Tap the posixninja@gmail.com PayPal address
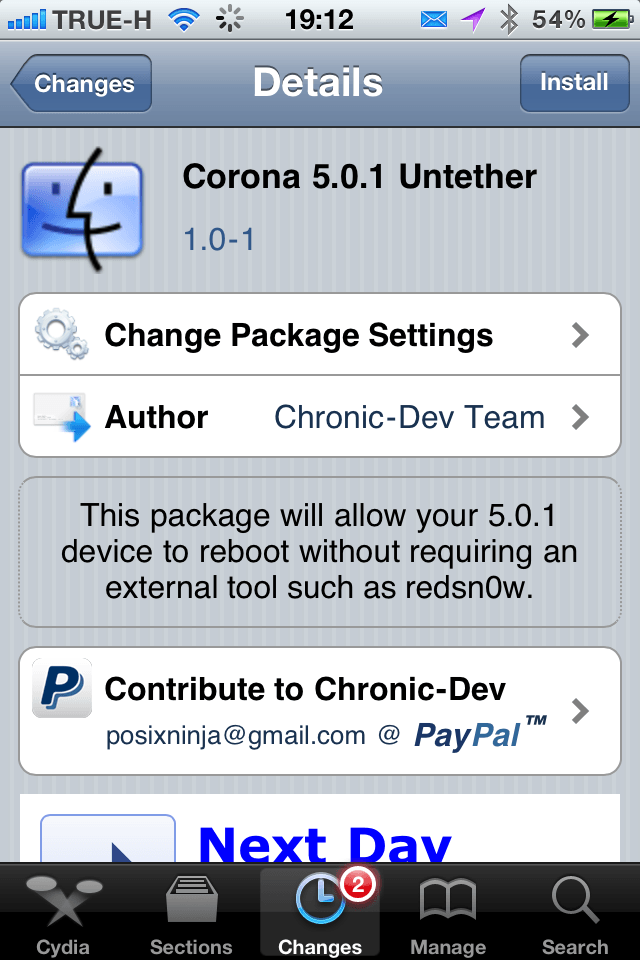 236,737
